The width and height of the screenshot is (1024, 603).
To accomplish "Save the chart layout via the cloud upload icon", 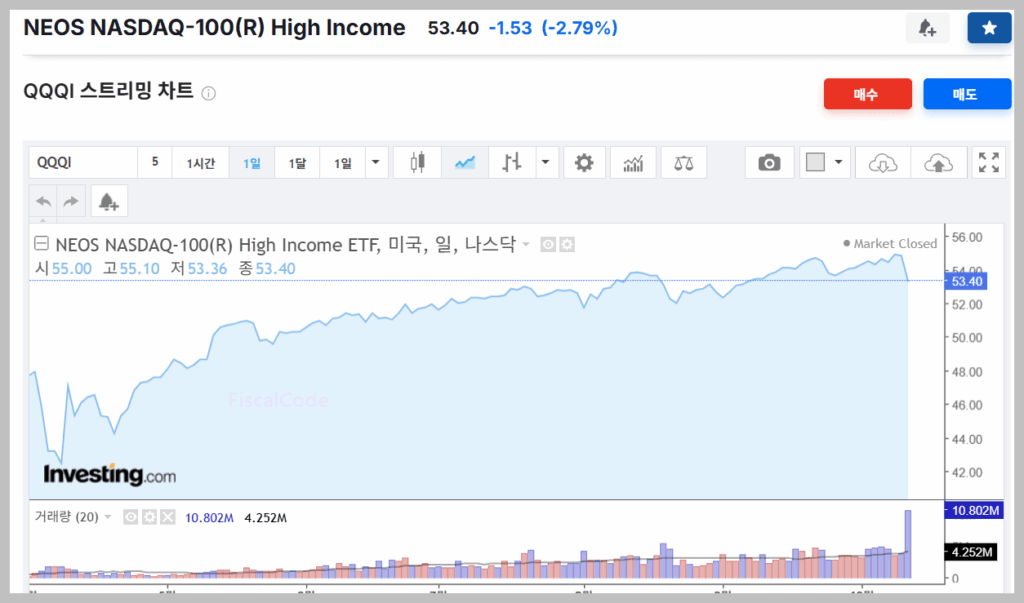I will (936, 161).
